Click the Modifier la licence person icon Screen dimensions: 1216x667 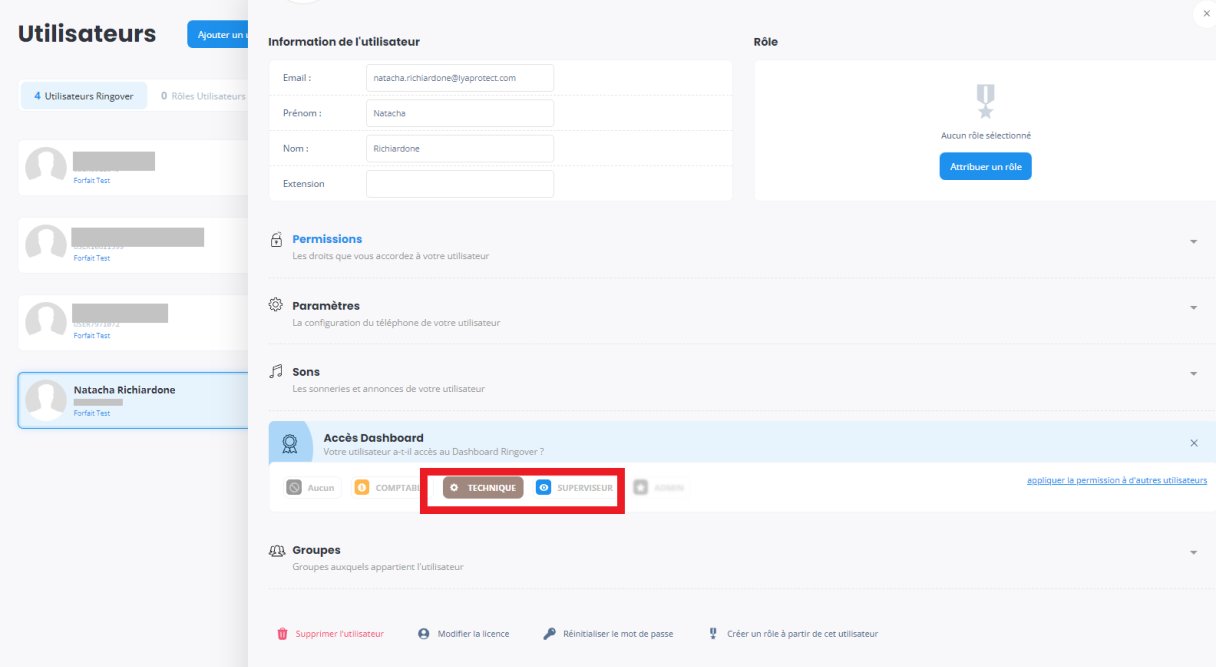tap(423, 634)
